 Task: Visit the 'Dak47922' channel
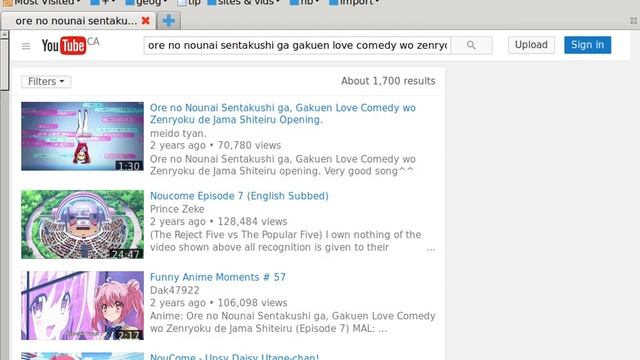(x=175, y=290)
